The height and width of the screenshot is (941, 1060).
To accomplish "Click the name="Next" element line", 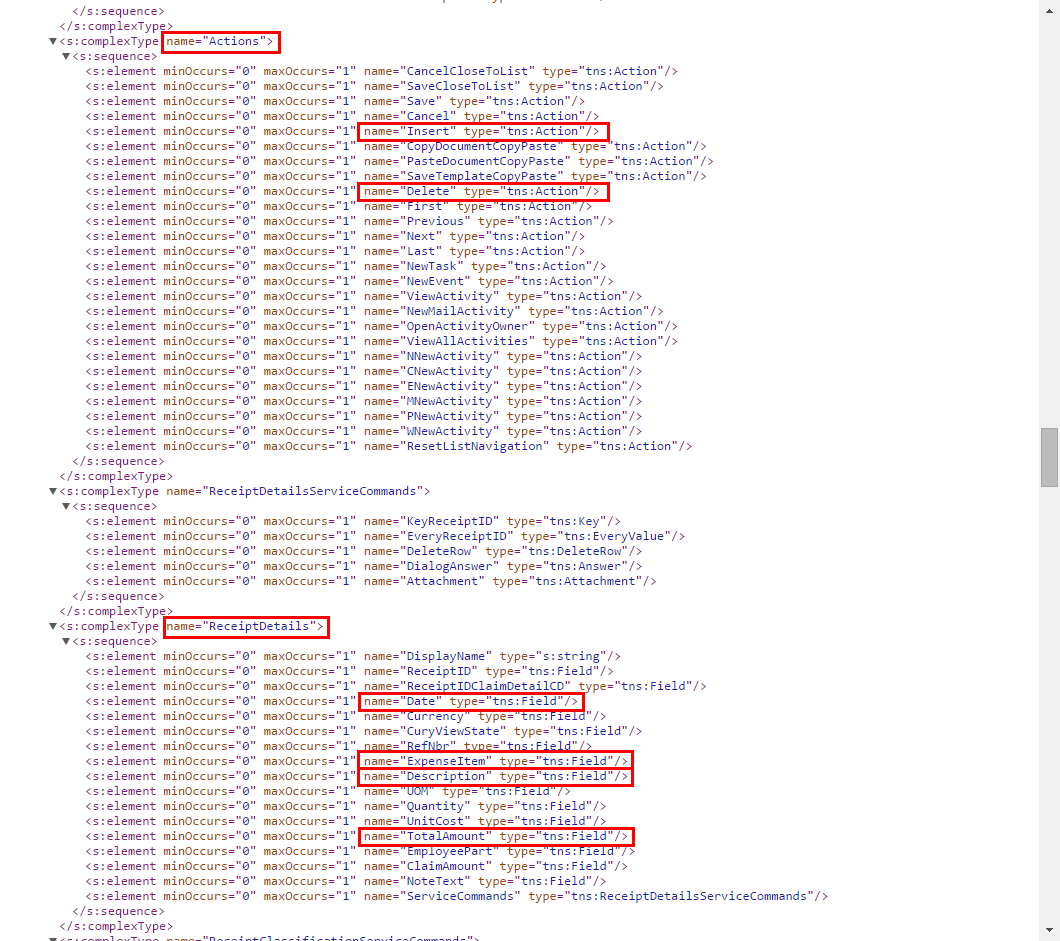I will [335, 236].
